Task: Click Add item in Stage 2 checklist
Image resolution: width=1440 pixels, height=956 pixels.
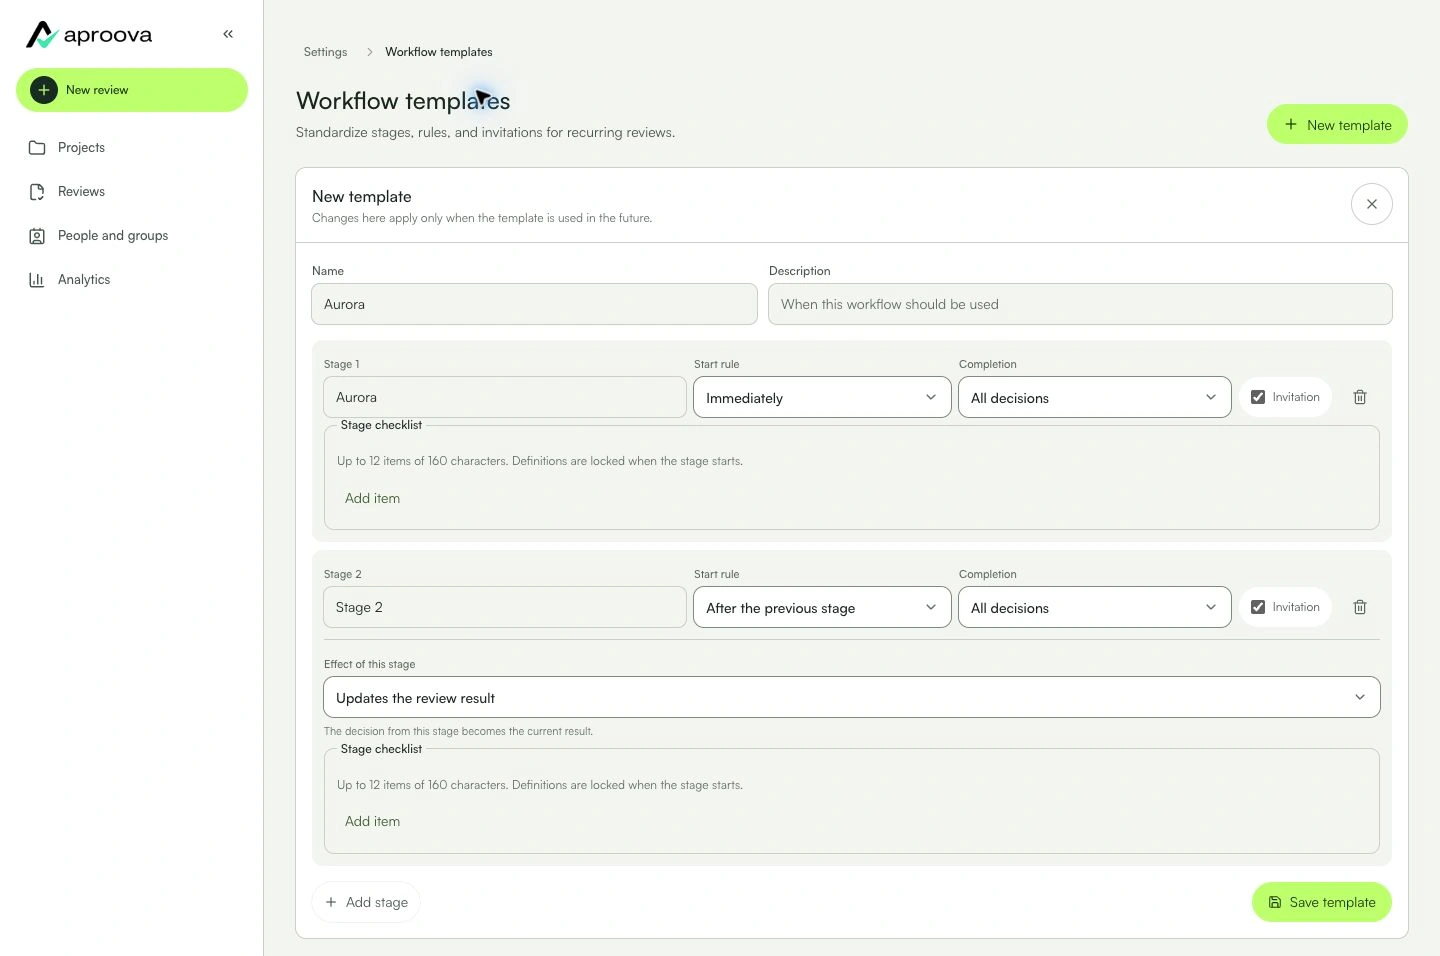Action: pos(373,821)
